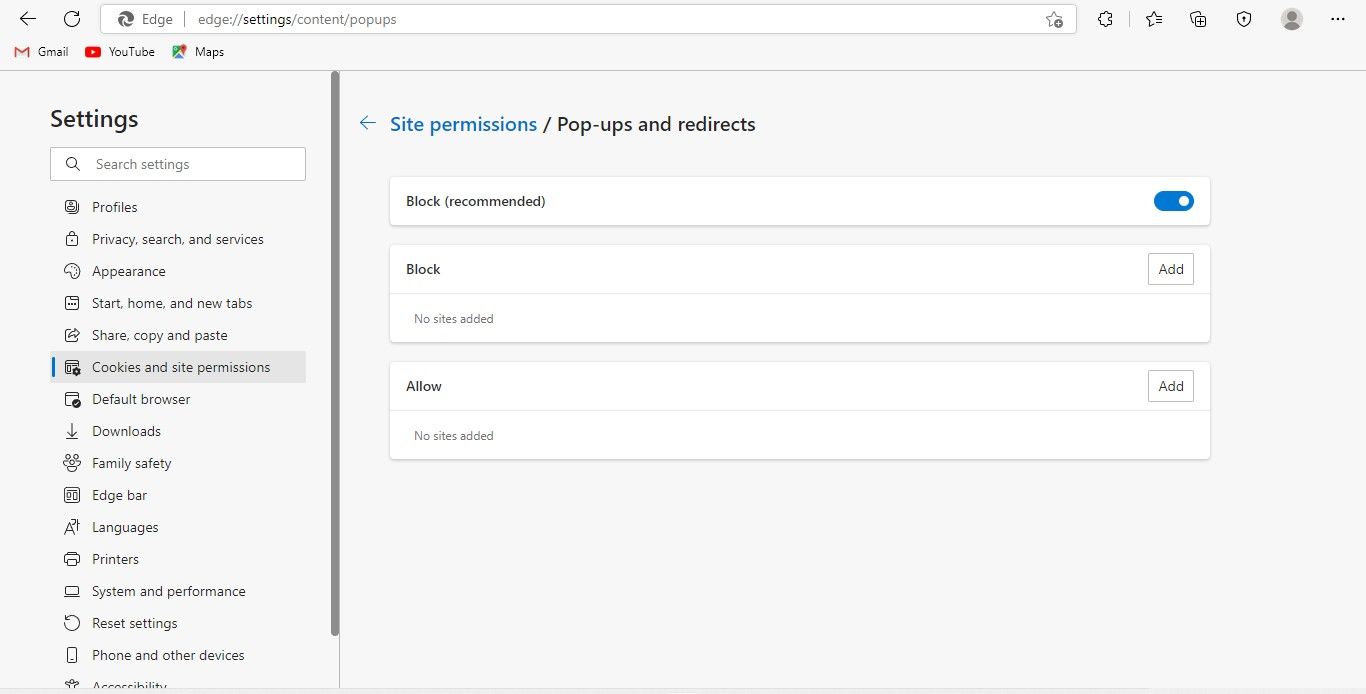Click the browser back arrow button

28,19
